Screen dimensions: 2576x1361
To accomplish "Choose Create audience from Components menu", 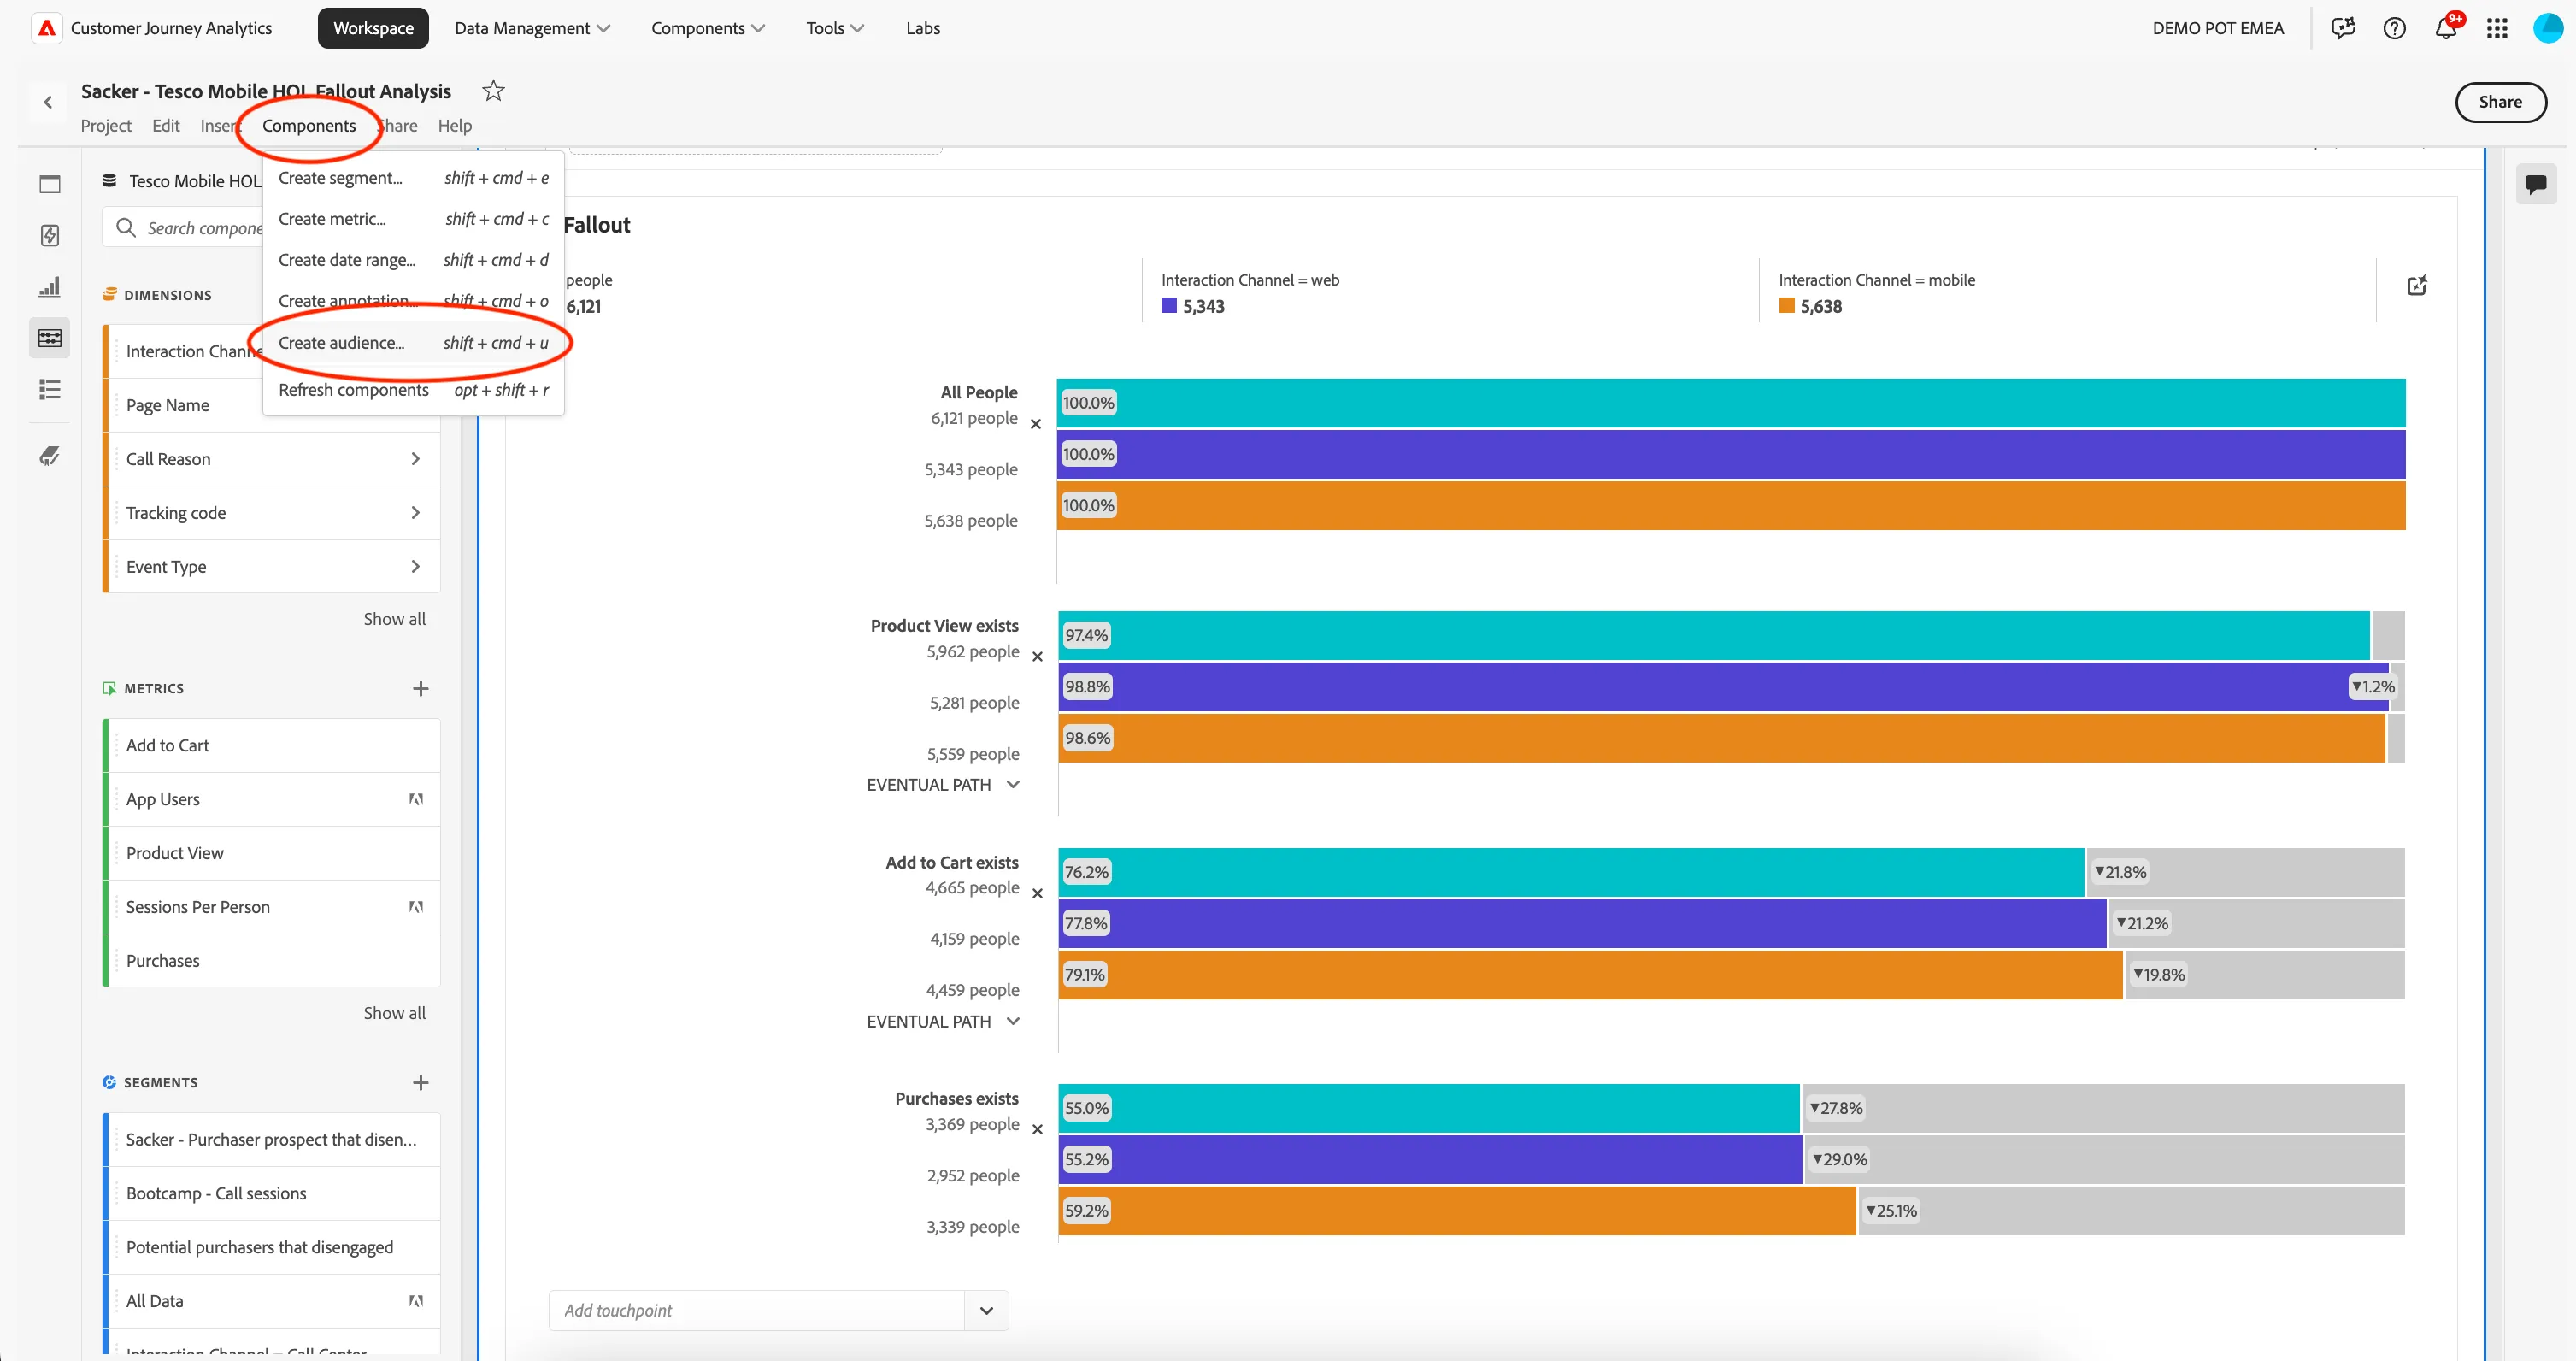I will click(x=413, y=343).
